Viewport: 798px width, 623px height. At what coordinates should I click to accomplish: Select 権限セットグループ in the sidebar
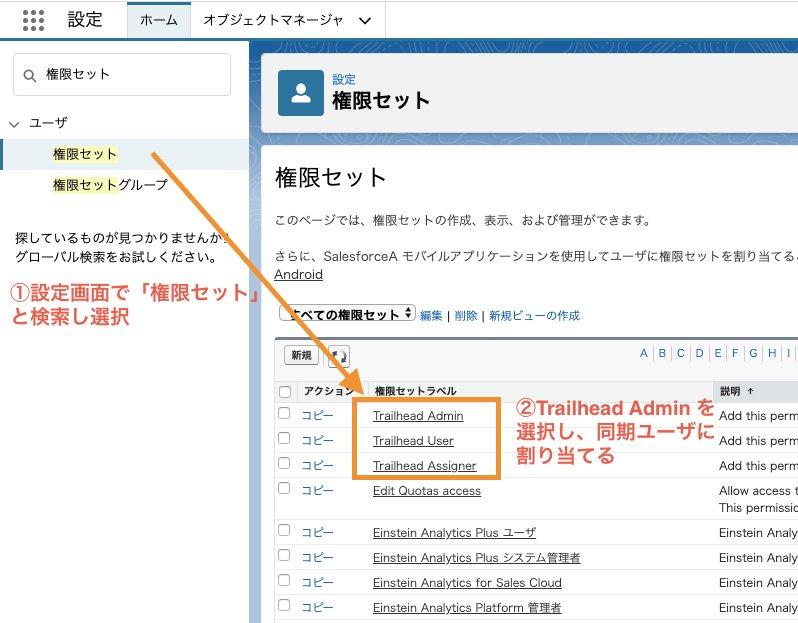[110, 185]
